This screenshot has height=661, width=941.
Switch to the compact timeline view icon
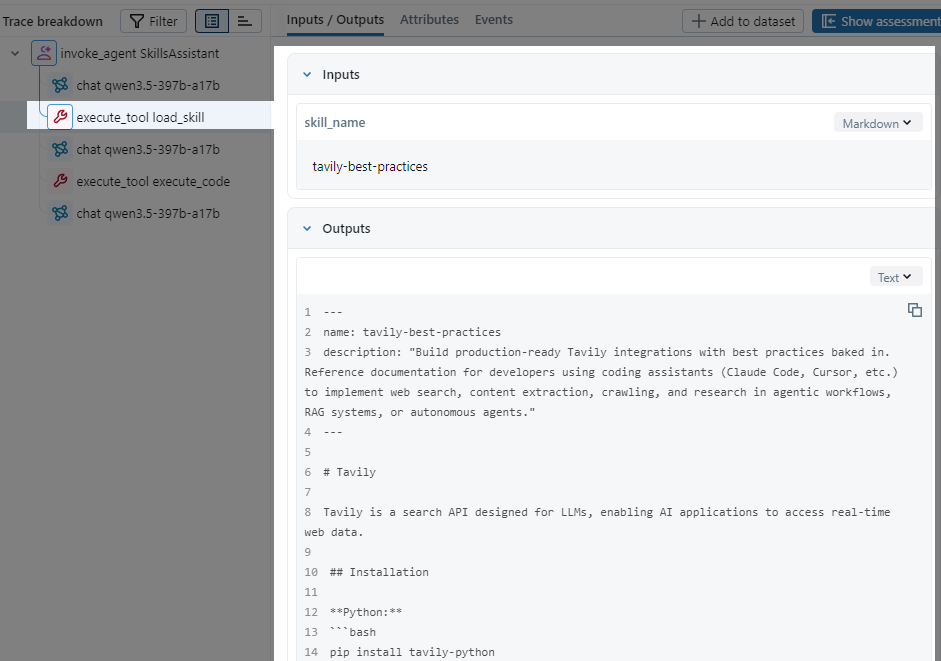[x=243, y=21]
